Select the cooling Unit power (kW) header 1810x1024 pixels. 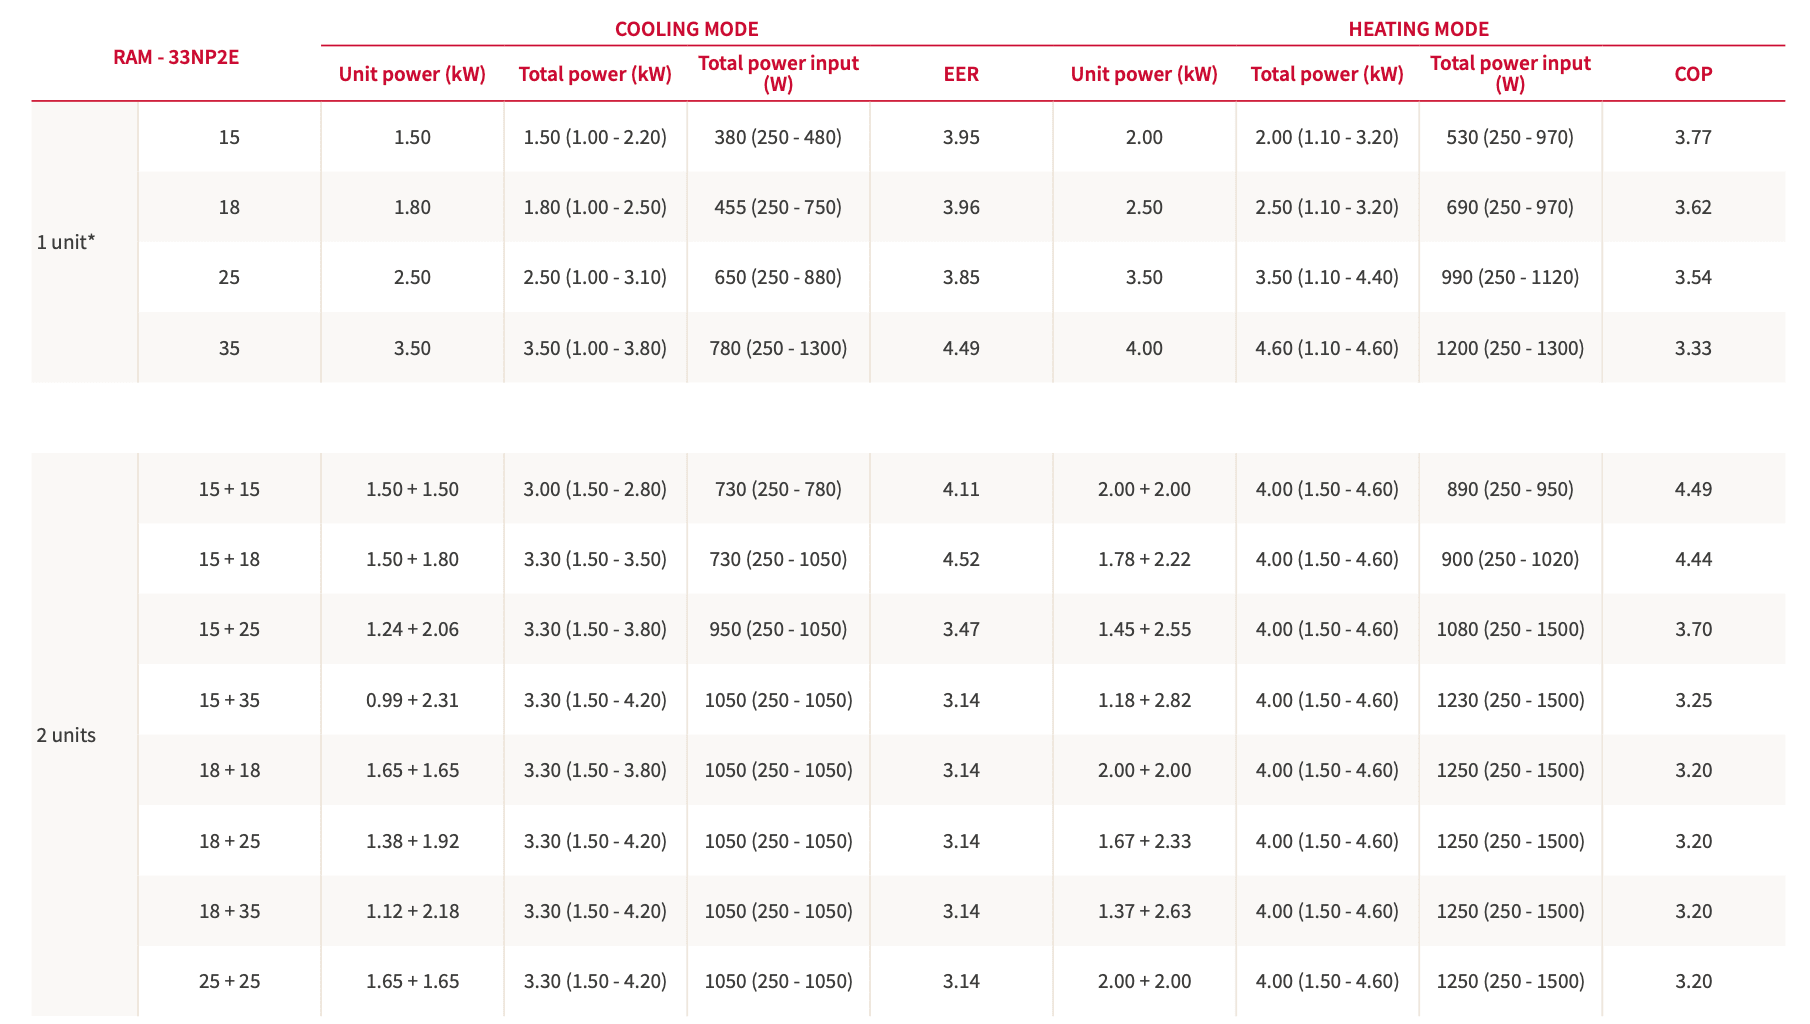pyautogui.click(x=412, y=74)
